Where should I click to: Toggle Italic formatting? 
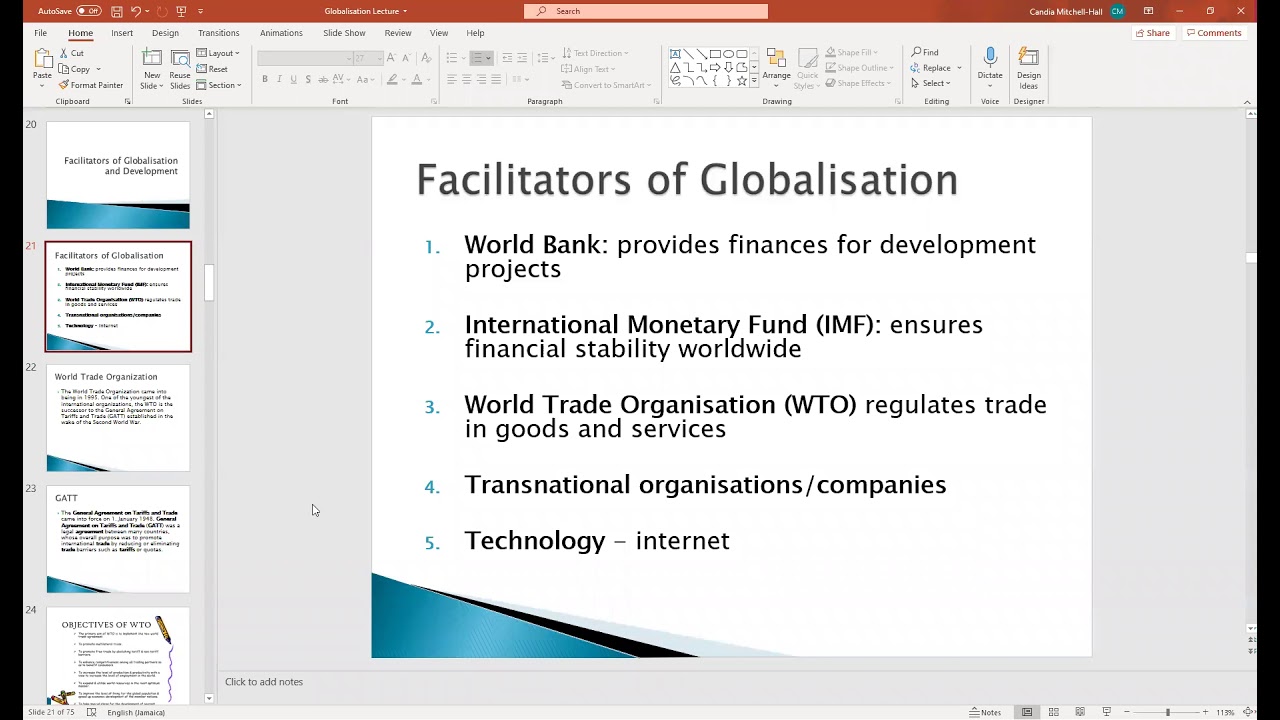tap(279, 79)
